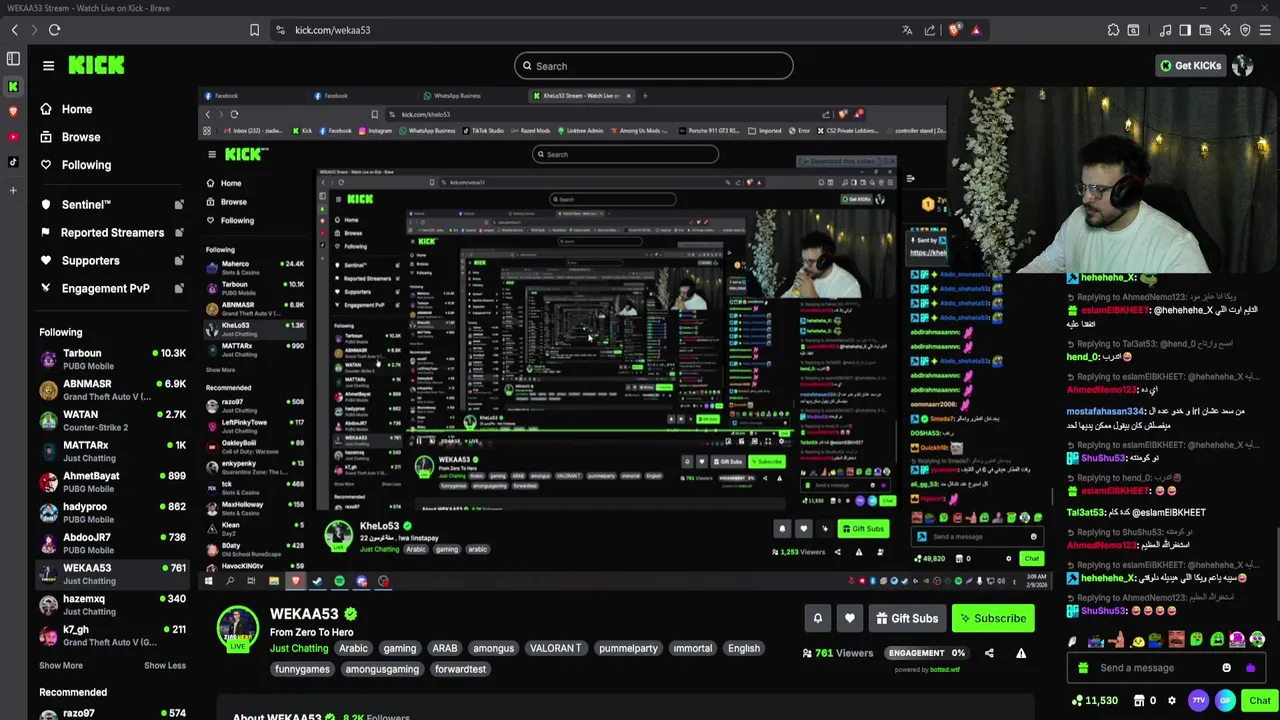This screenshot has height=720, width=1280.
Task: Report stream with warning triangle icon
Action: tap(1021, 653)
